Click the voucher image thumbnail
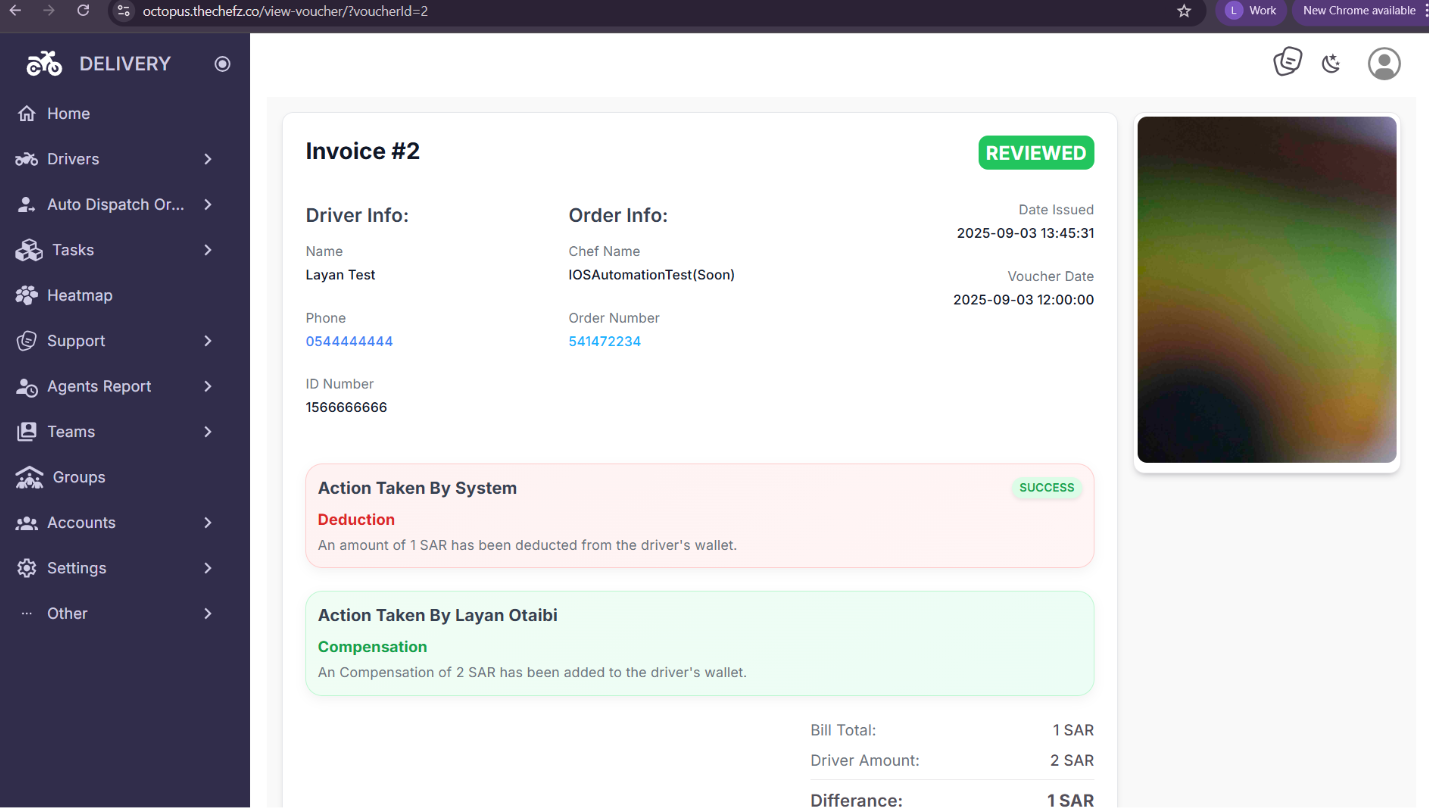This screenshot has height=808, width=1429. coord(1266,290)
